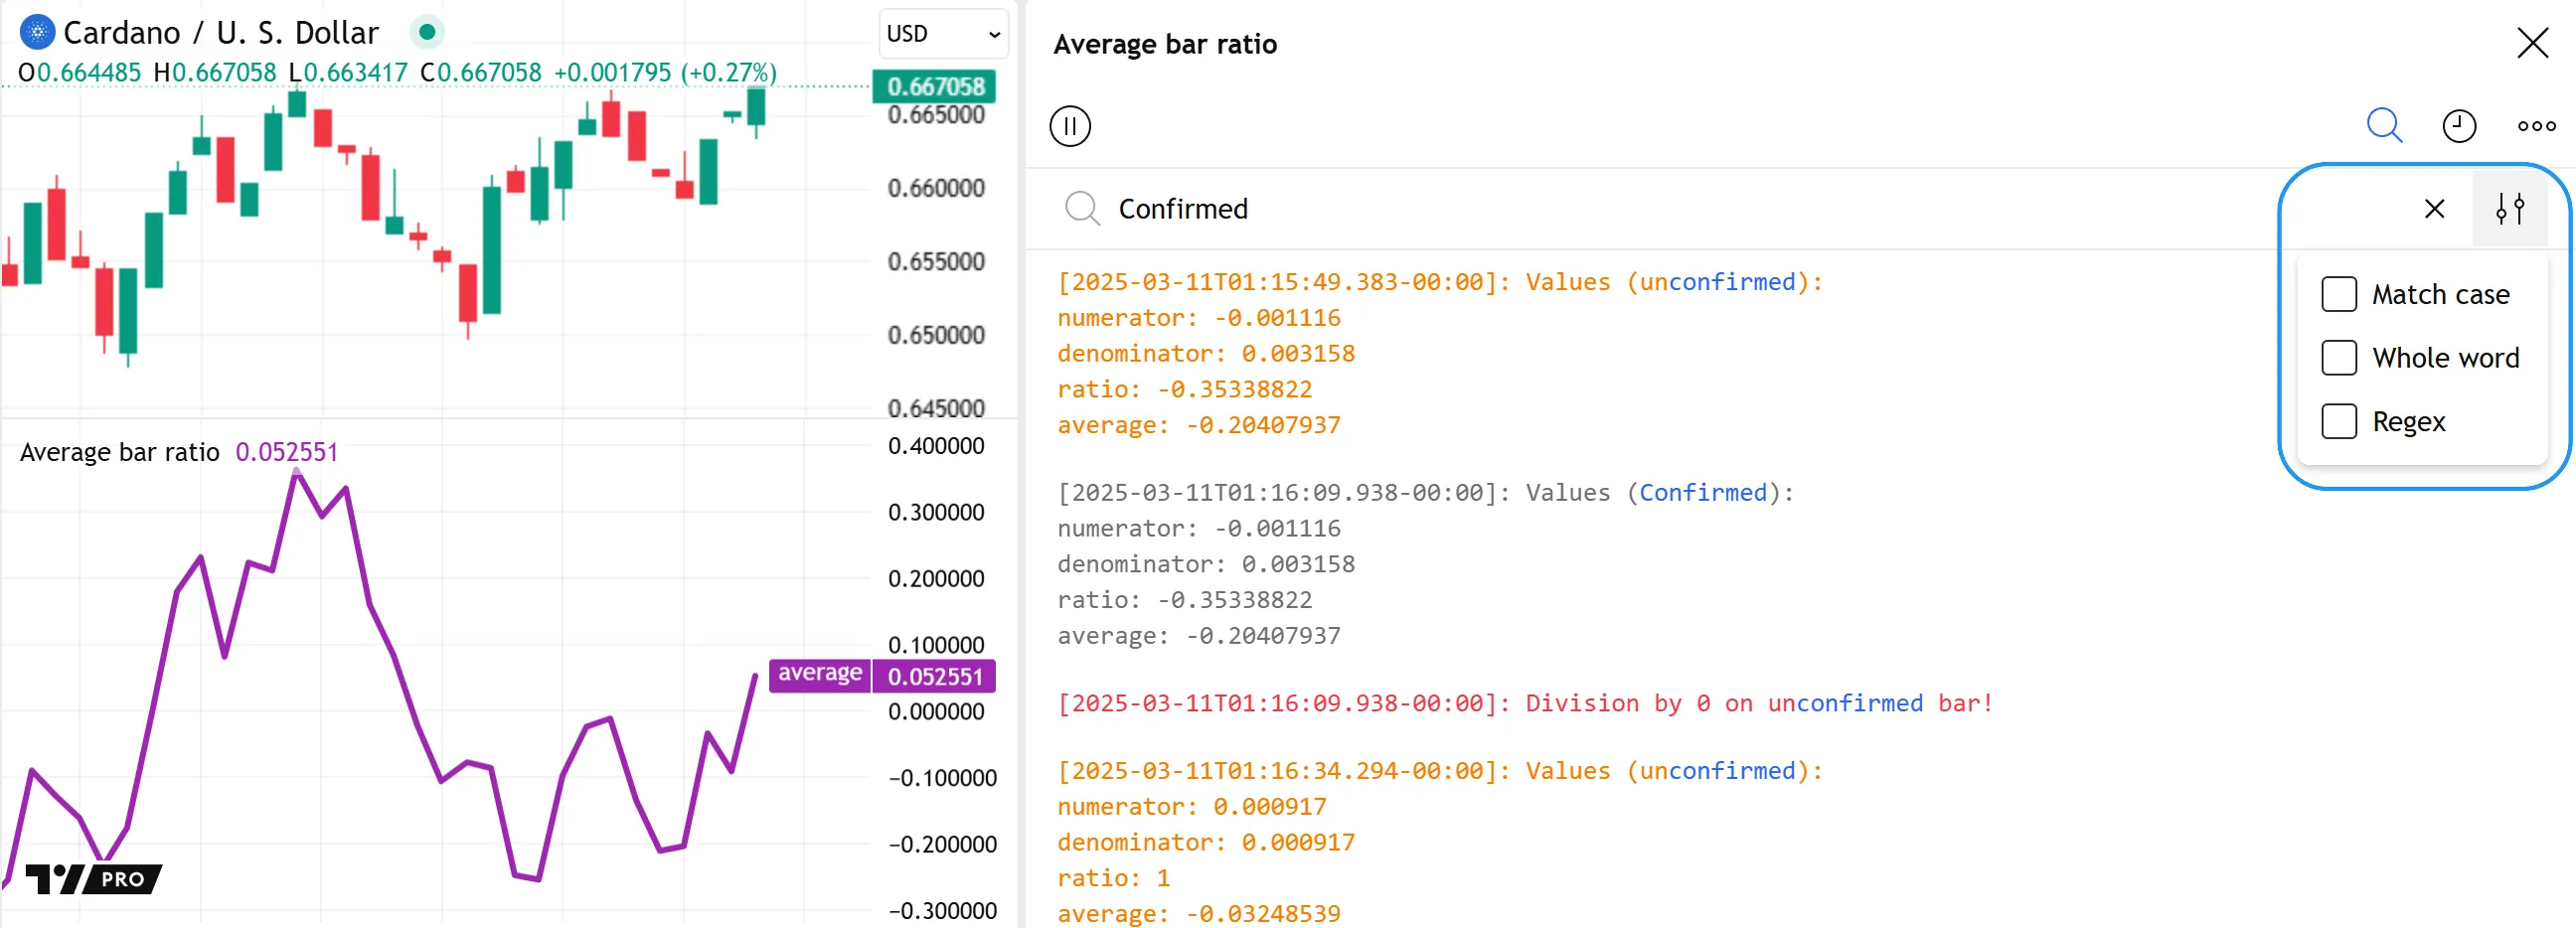
Task: Pause the log output
Action: coord(1069,126)
